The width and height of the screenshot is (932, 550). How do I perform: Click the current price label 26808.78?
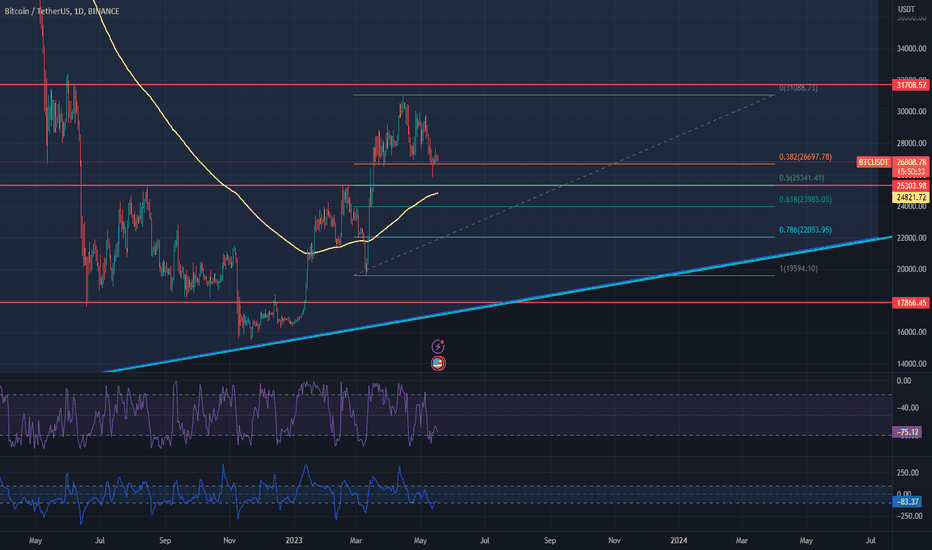[x=911, y=162]
